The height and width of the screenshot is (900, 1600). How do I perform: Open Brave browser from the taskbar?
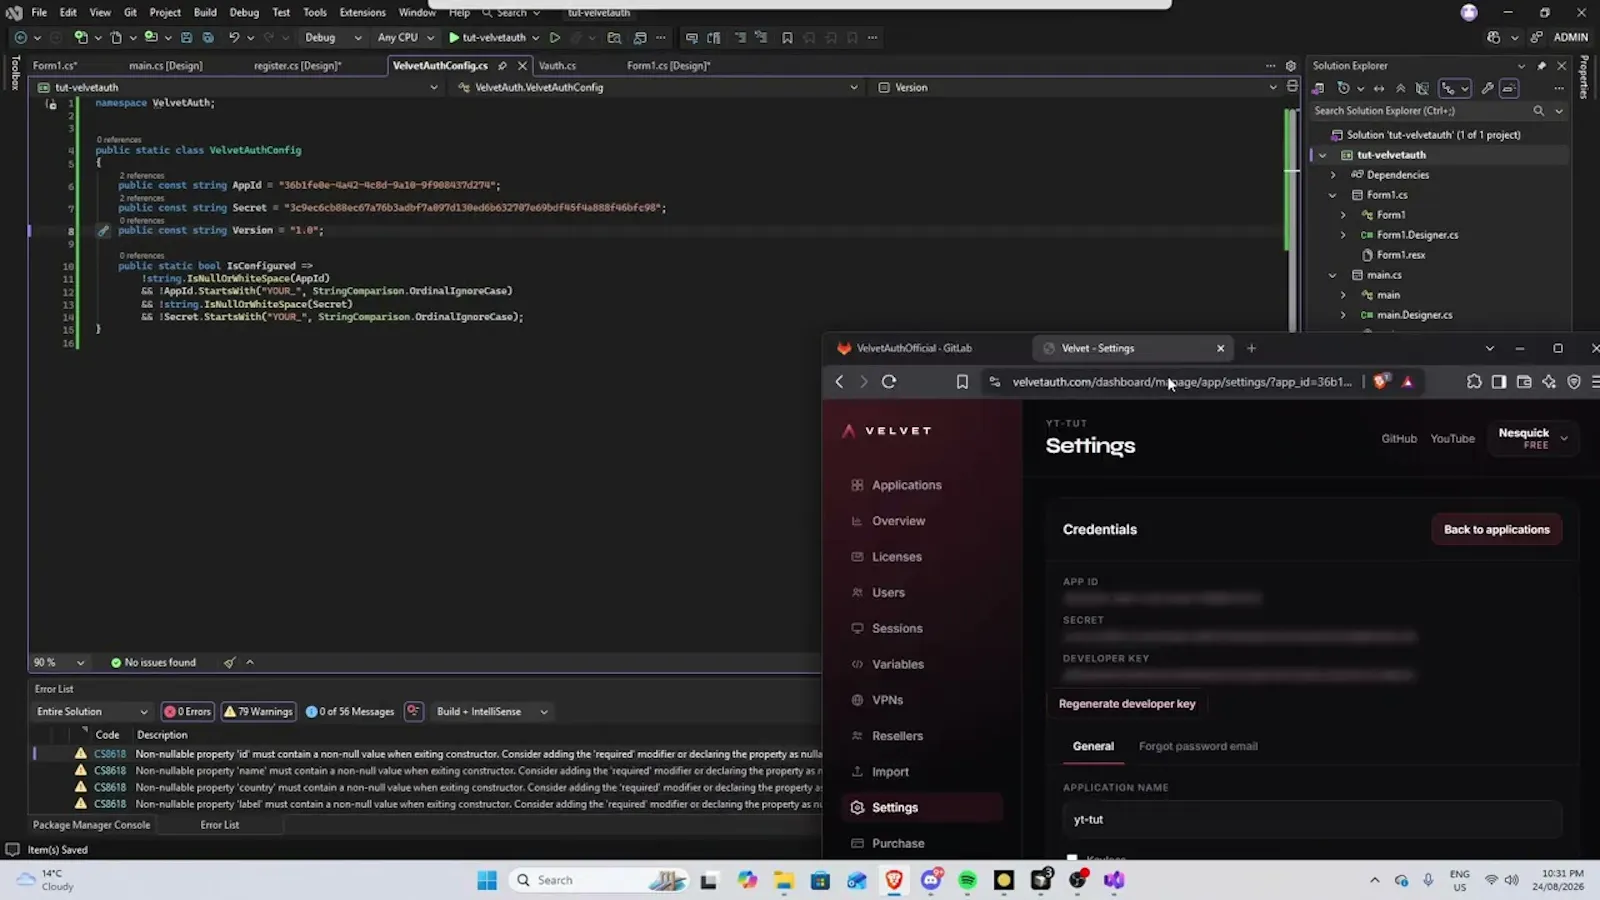pyautogui.click(x=894, y=880)
